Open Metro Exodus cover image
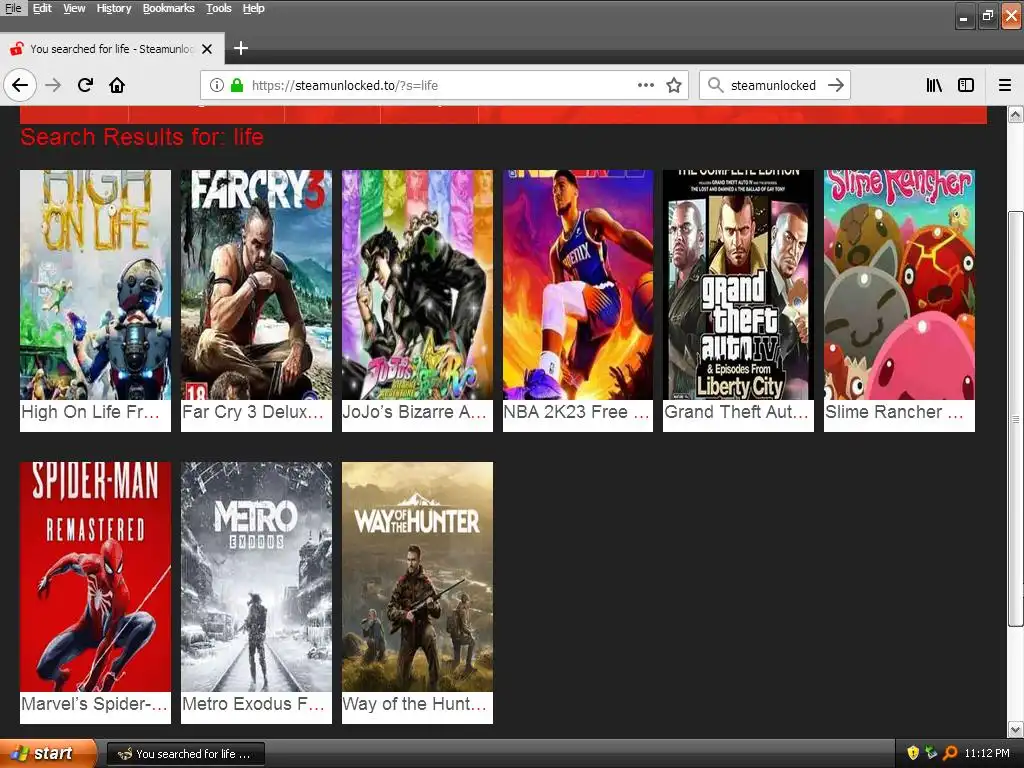Screen dimensions: 1024x768 pyautogui.click(x=256, y=577)
